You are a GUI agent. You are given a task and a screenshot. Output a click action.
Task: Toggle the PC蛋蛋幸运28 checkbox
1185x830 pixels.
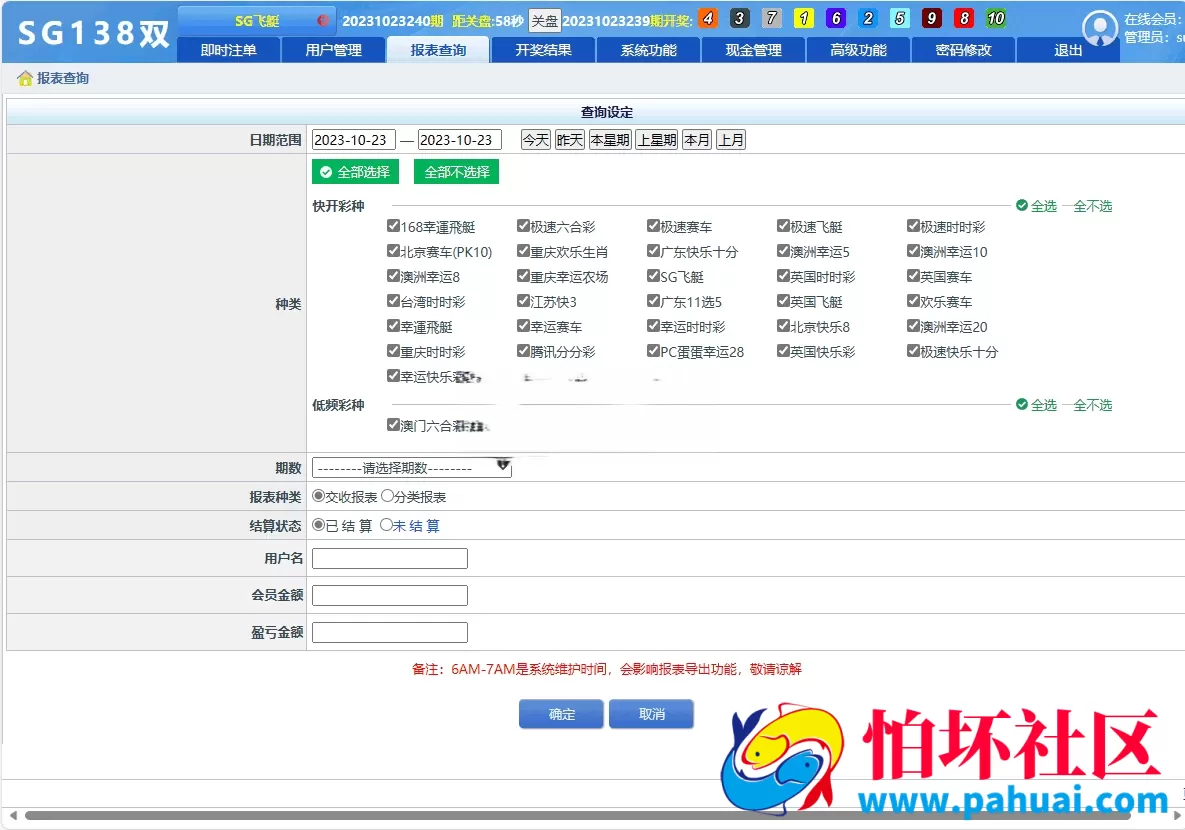point(653,350)
